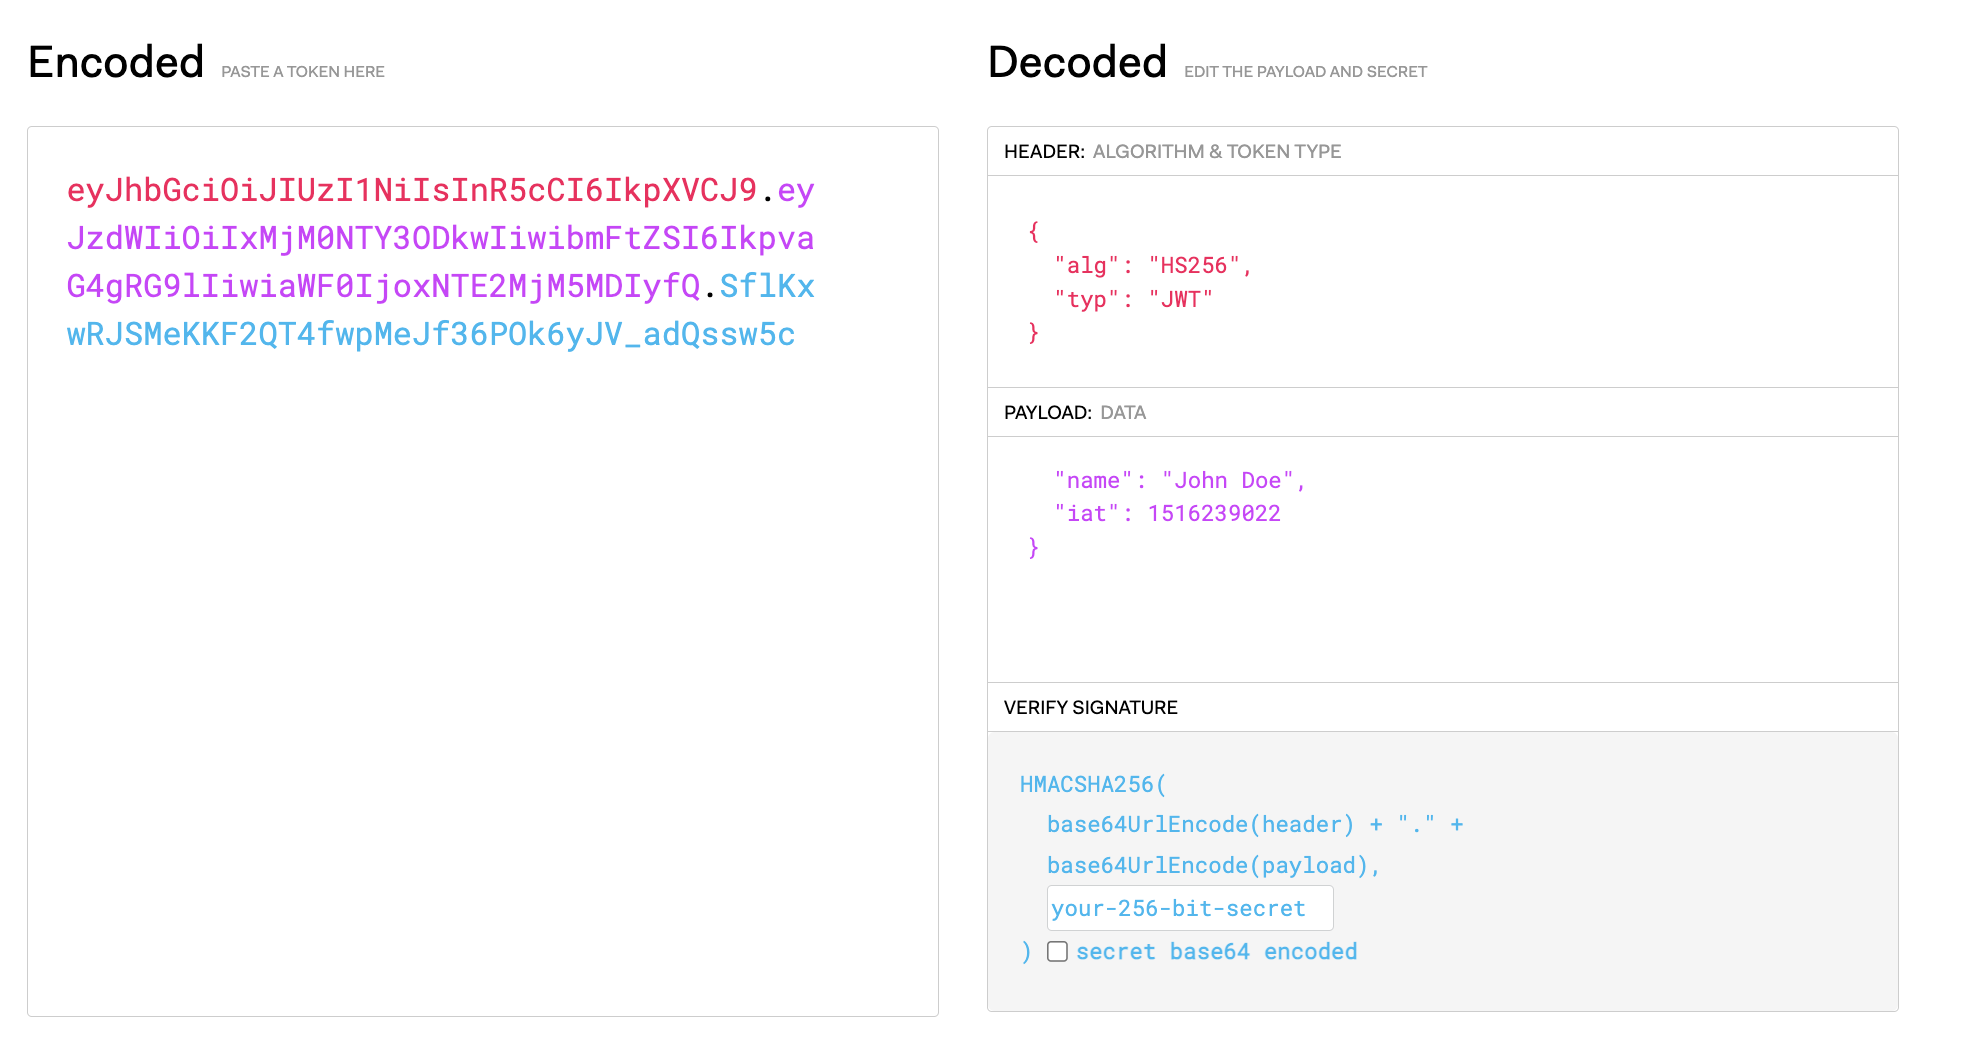Click the "iat": 1516239022 value
This screenshot has height=1042, width=1962.
[1214, 513]
